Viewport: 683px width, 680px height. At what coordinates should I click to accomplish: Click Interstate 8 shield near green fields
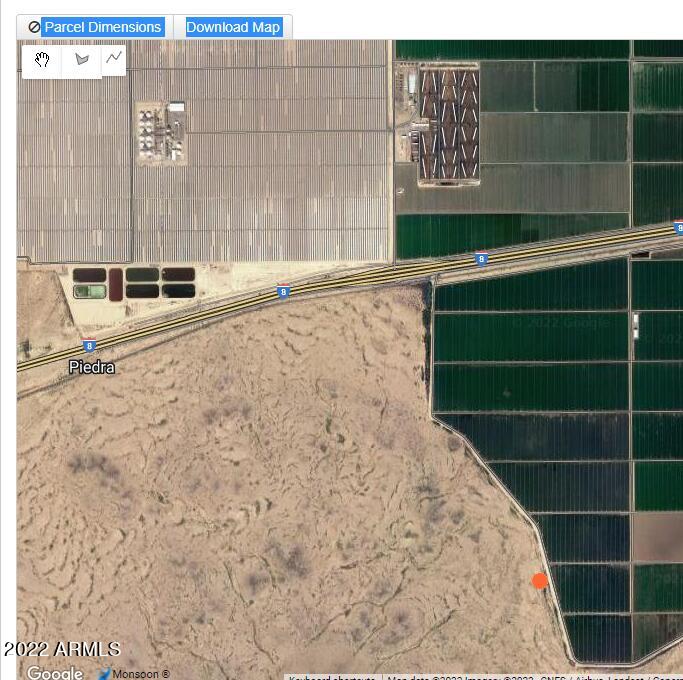tap(481, 259)
